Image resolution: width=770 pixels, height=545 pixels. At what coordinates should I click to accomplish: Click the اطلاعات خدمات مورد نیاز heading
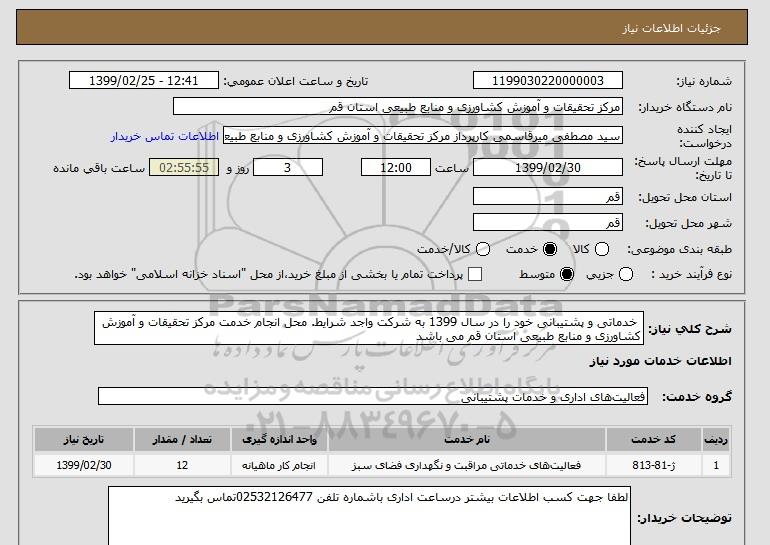point(660,361)
